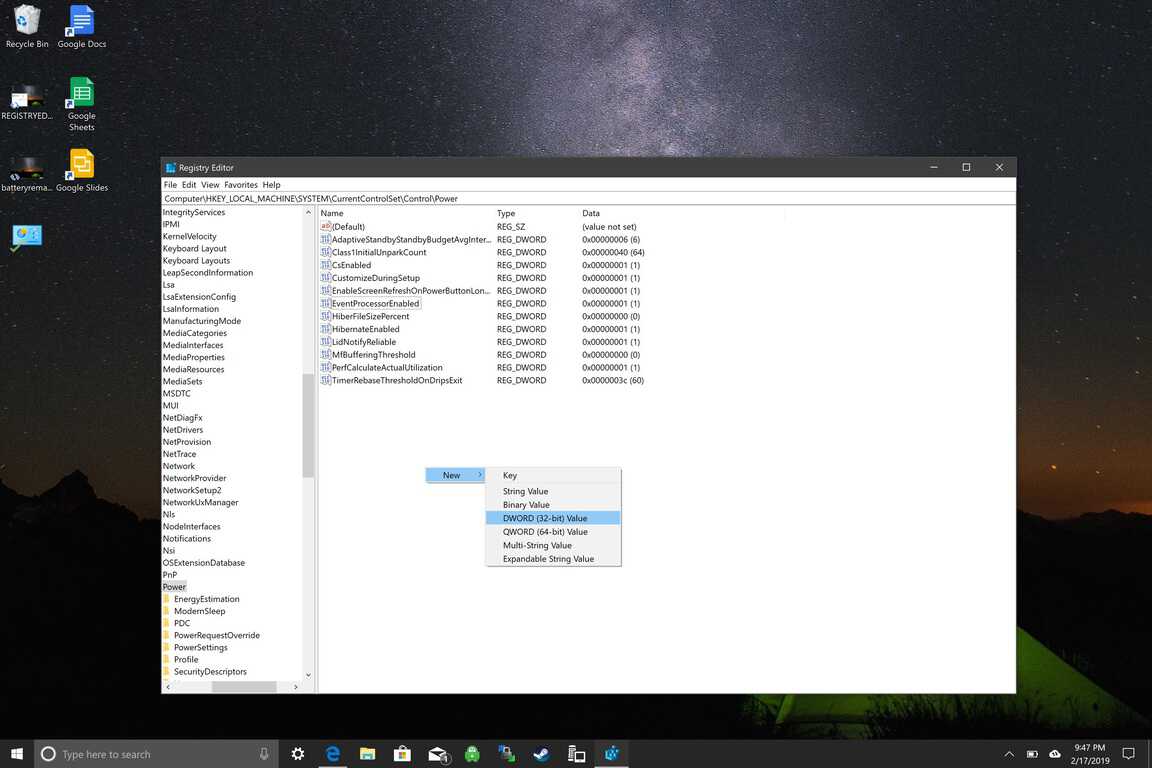
Task: Click the tree pane scroll-down arrow
Action: 308,675
